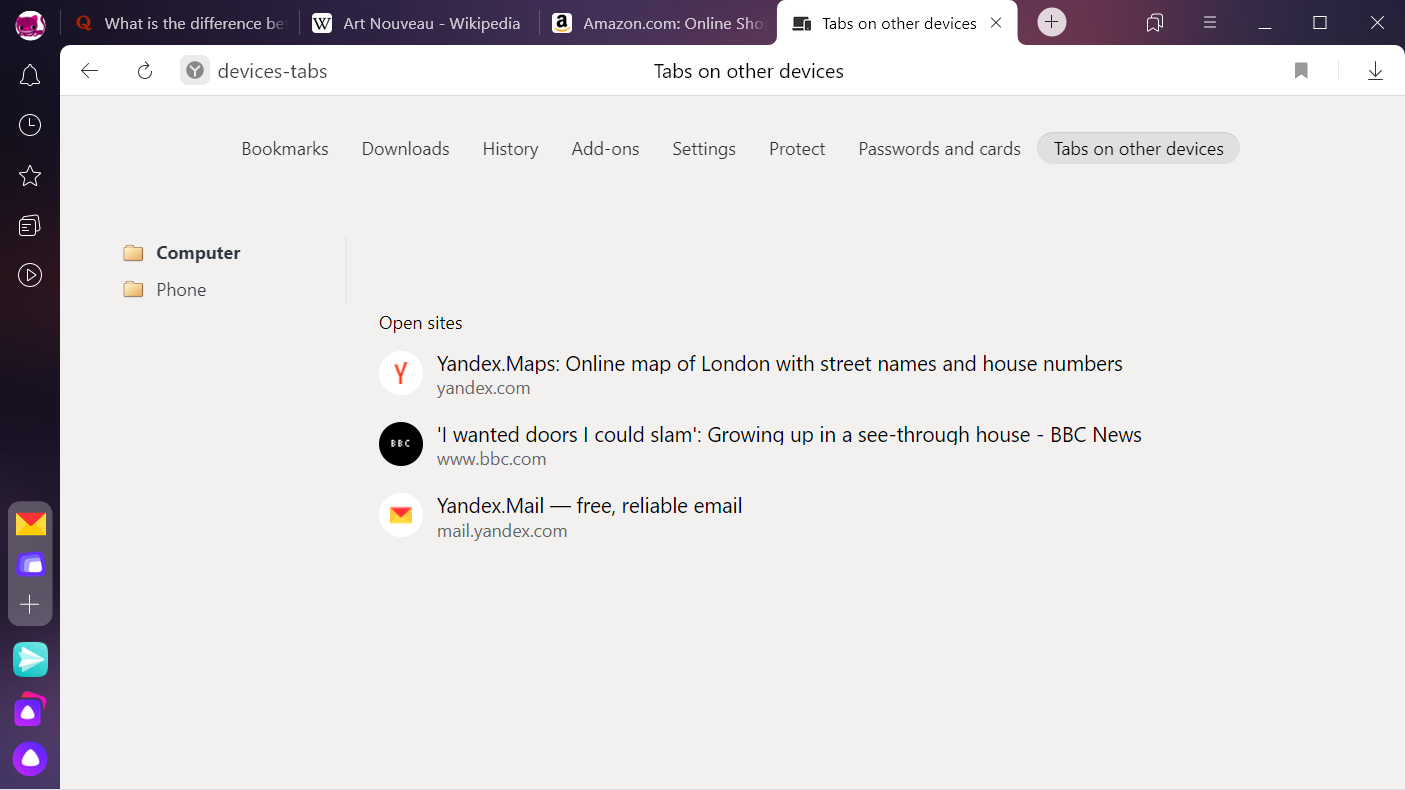1405x790 pixels.
Task: Open the browser hamburger menu
Action: tap(1210, 22)
